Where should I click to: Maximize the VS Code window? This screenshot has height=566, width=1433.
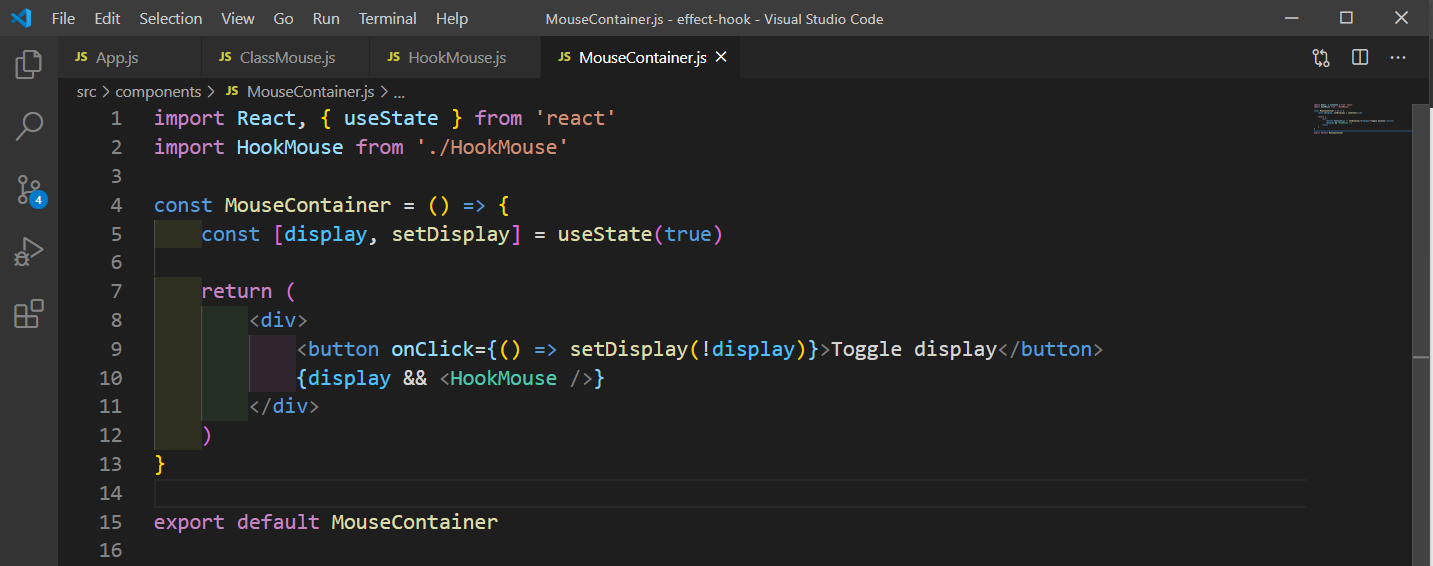coord(1346,18)
